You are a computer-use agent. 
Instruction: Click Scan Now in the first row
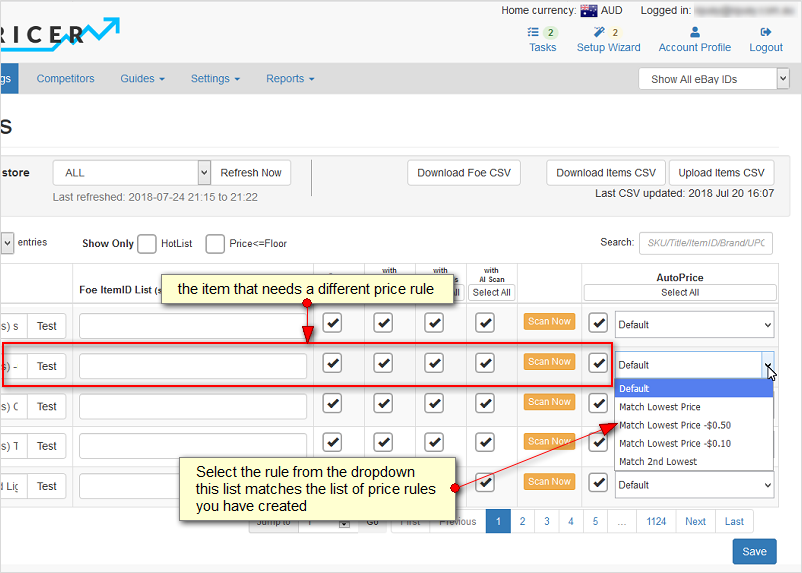pyautogui.click(x=549, y=322)
